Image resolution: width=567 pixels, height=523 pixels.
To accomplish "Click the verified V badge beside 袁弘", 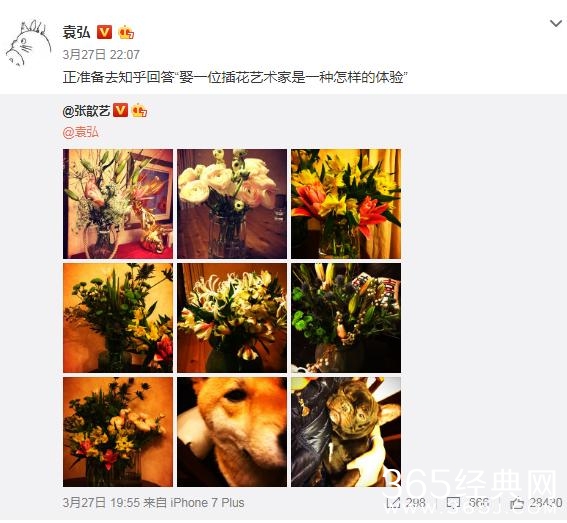I will tap(105, 32).
